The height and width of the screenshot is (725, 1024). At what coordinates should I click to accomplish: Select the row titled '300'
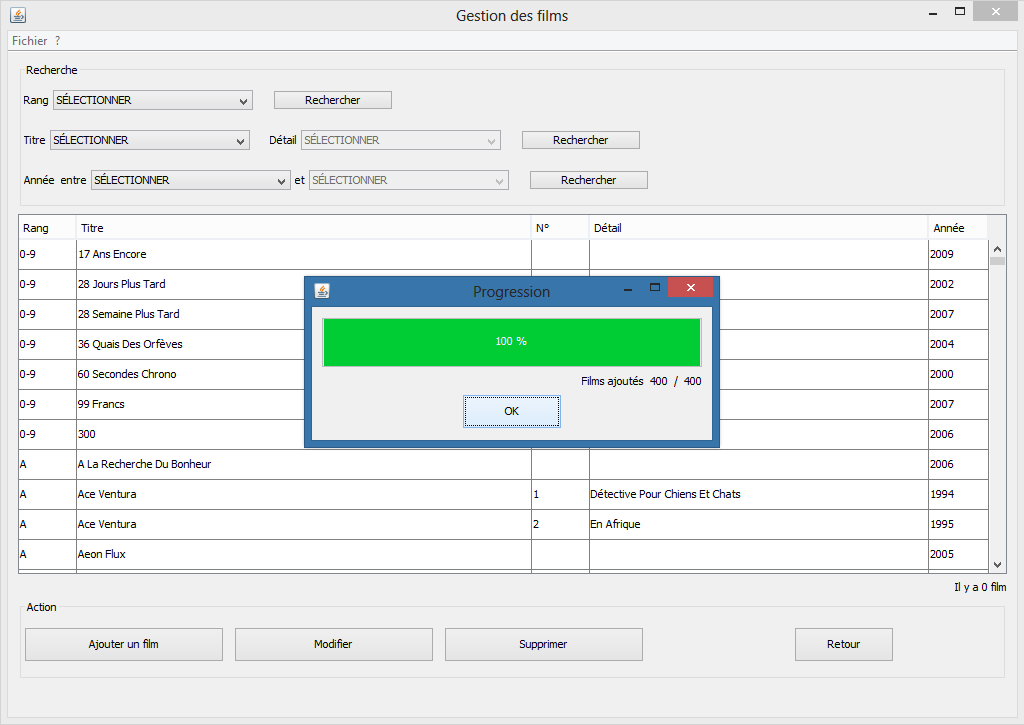[503, 434]
